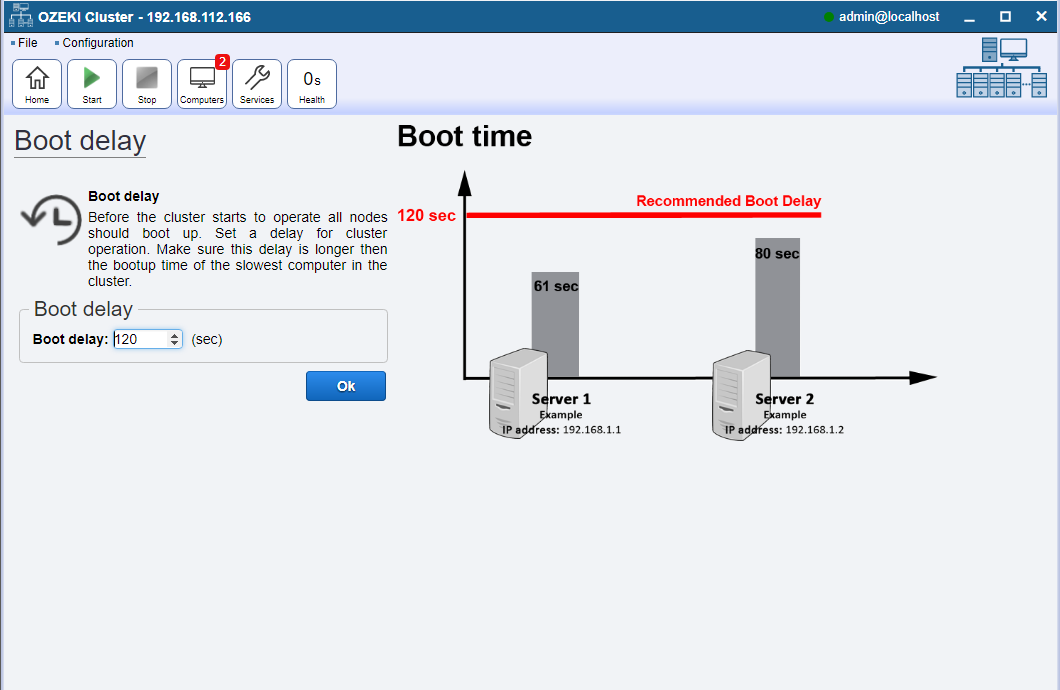Image resolution: width=1060 pixels, height=690 pixels.
Task: Close the OZEKI Cluster window
Action: click(1041, 17)
